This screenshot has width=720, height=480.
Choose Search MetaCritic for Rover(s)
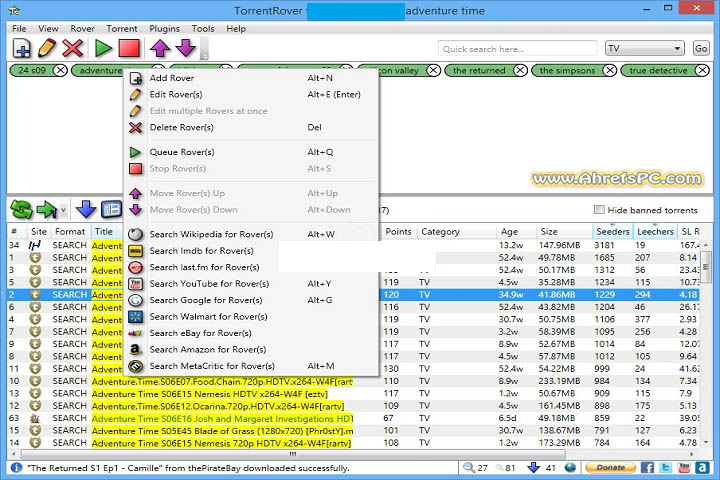pos(251,367)
